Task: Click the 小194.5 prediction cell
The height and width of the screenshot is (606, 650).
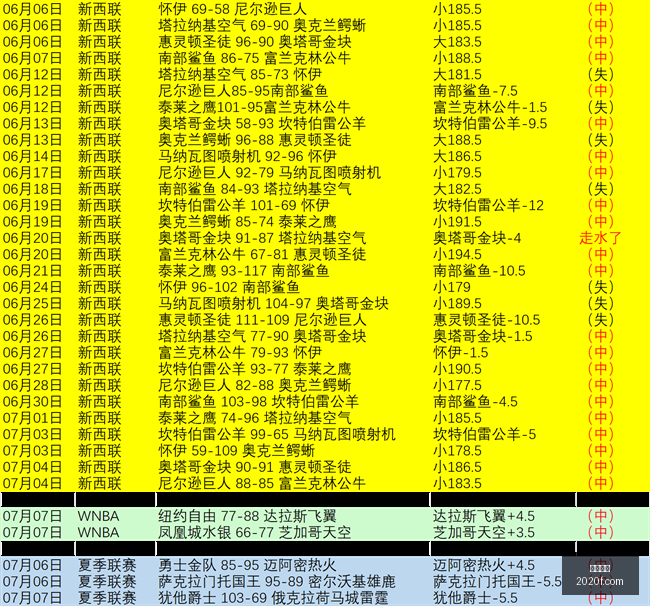Action: pos(457,255)
